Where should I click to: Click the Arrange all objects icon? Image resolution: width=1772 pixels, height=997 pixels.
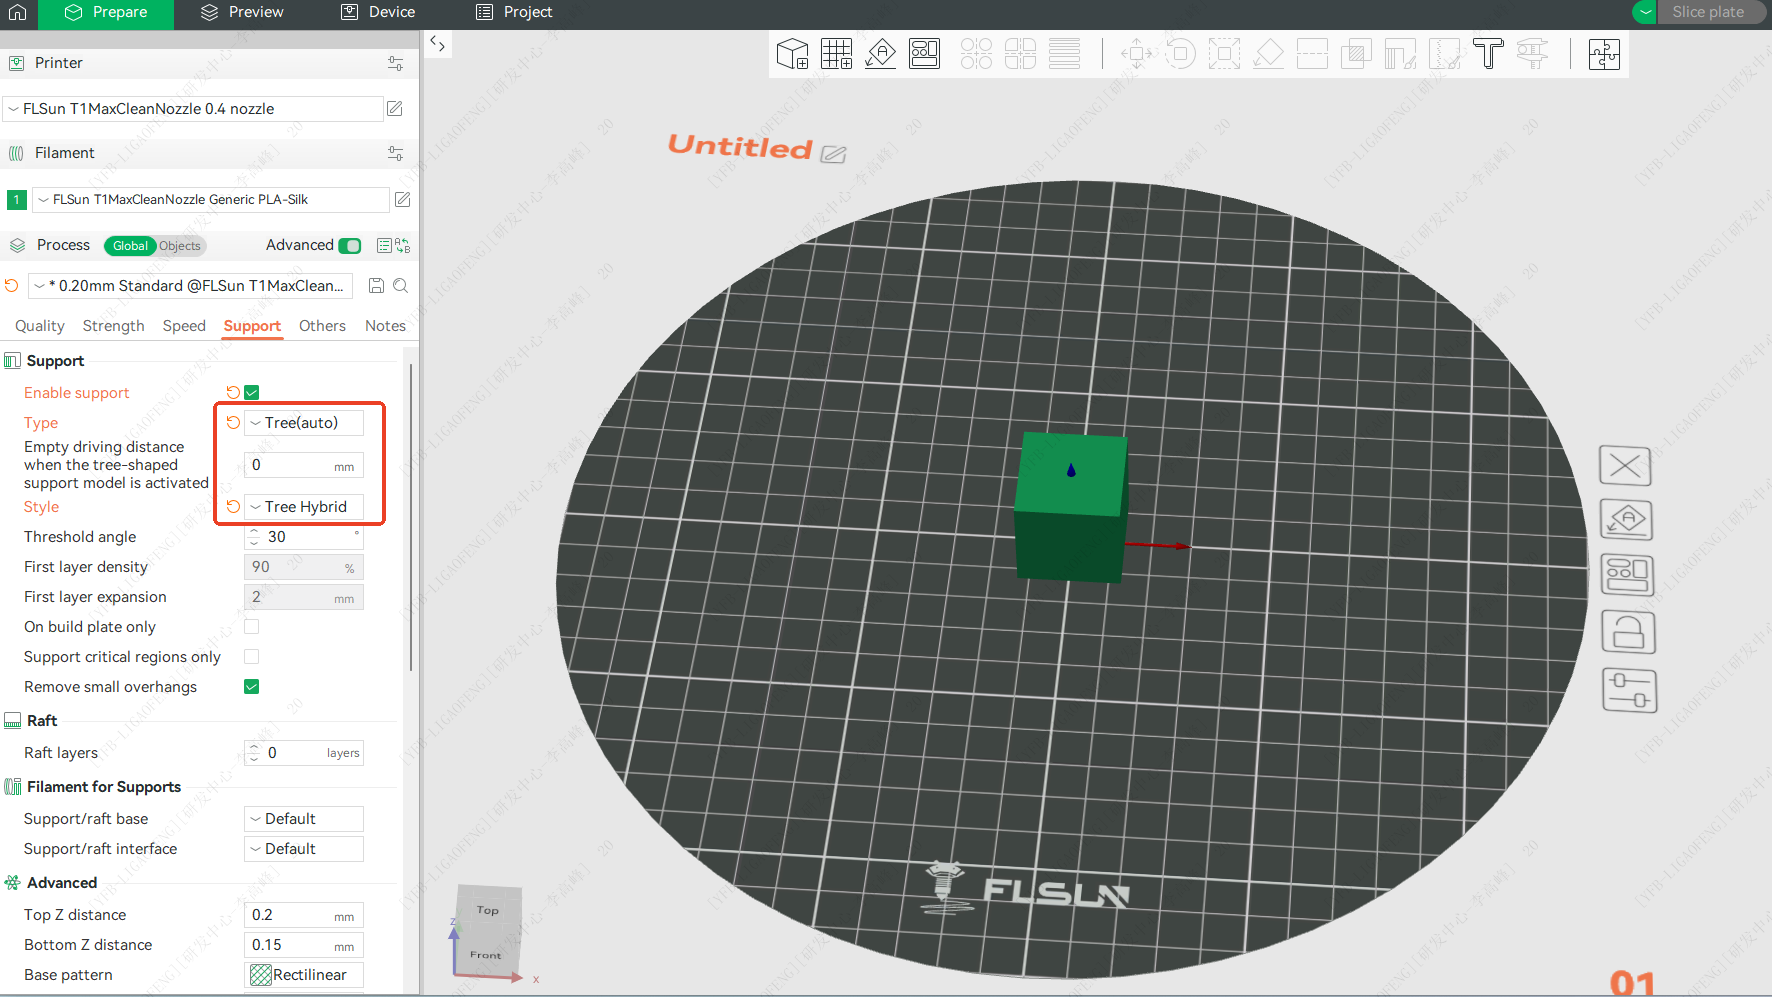[x=924, y=54]
